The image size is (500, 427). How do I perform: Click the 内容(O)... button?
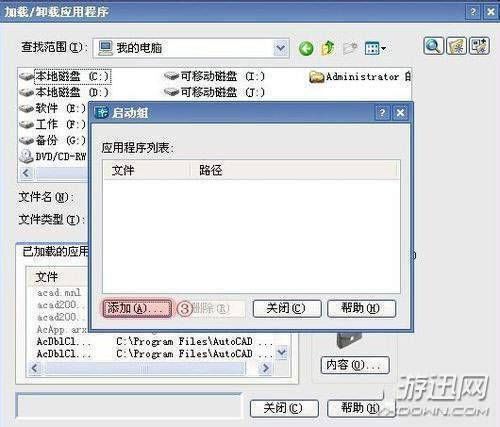tap(355, 365)
